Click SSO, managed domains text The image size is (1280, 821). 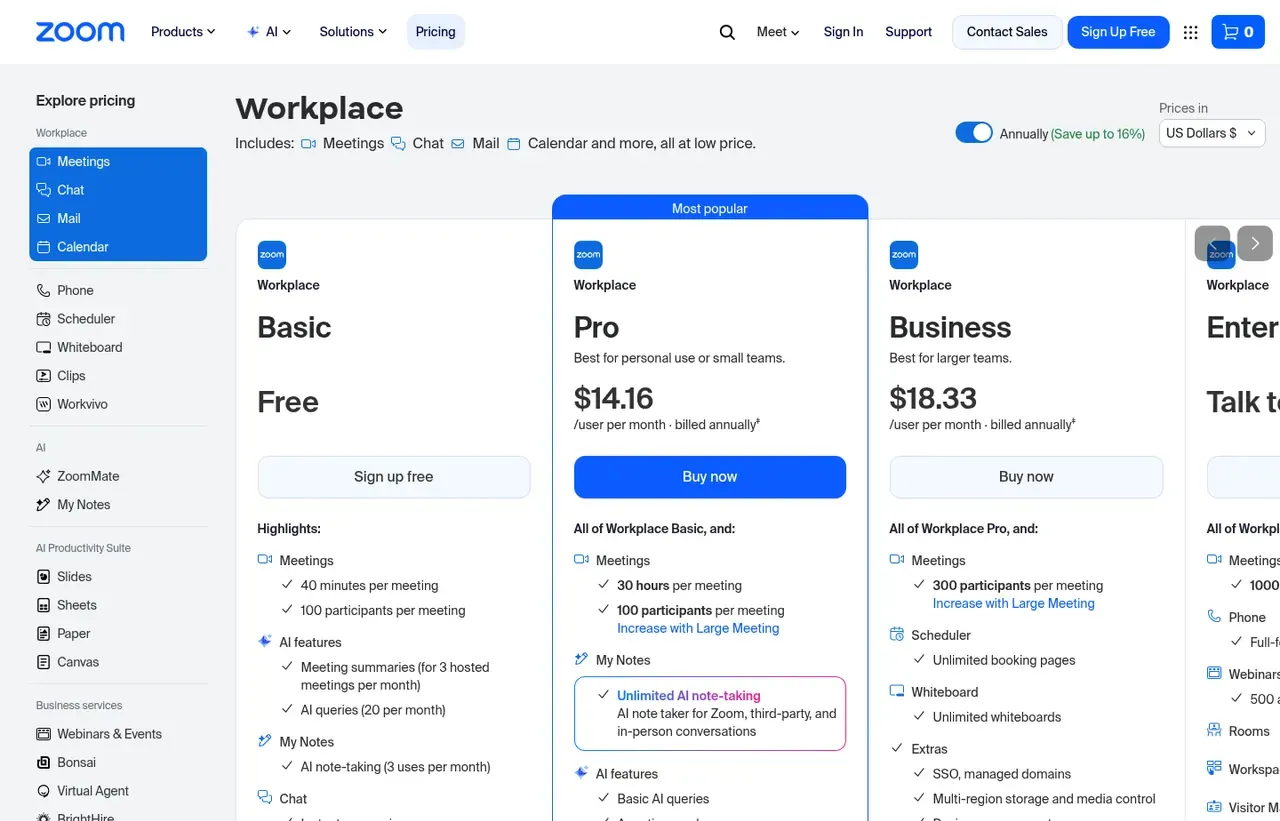[1002, 774]
